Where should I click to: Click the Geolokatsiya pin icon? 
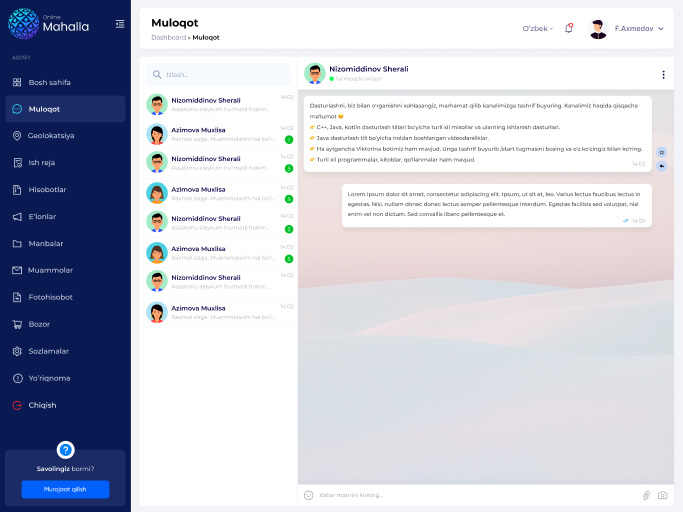pos(17,136)
